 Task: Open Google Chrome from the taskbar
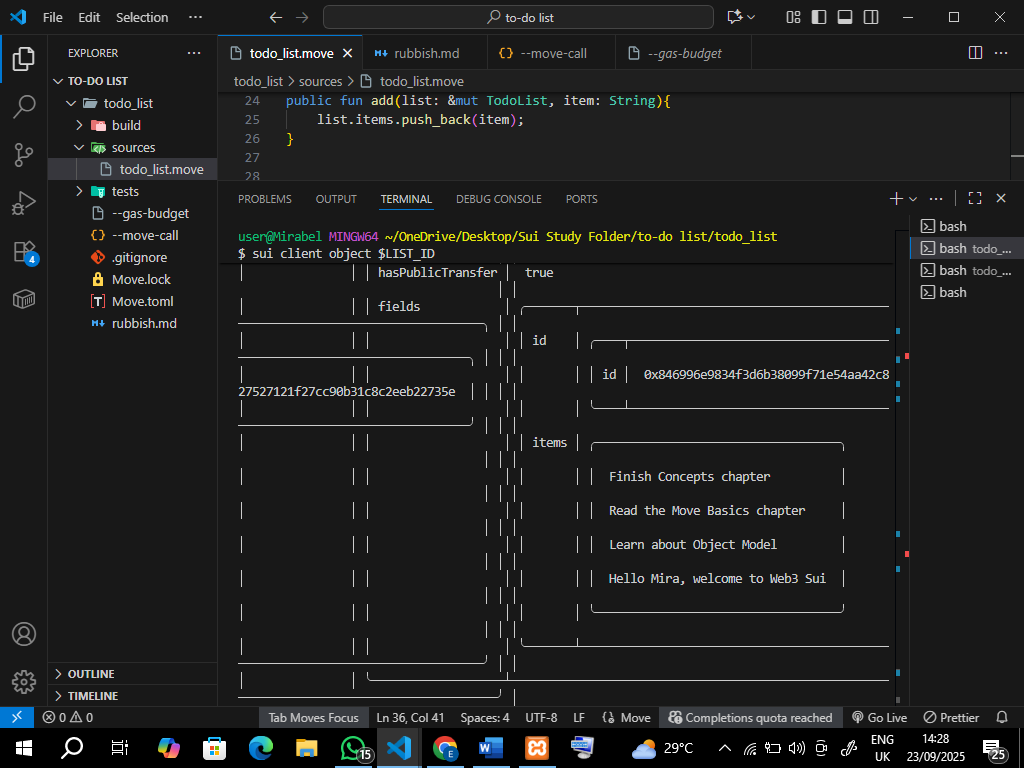point(445,748)
